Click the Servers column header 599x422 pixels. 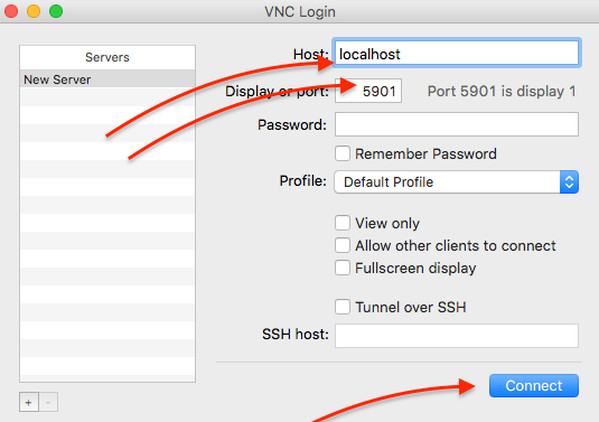coord(107,57)
